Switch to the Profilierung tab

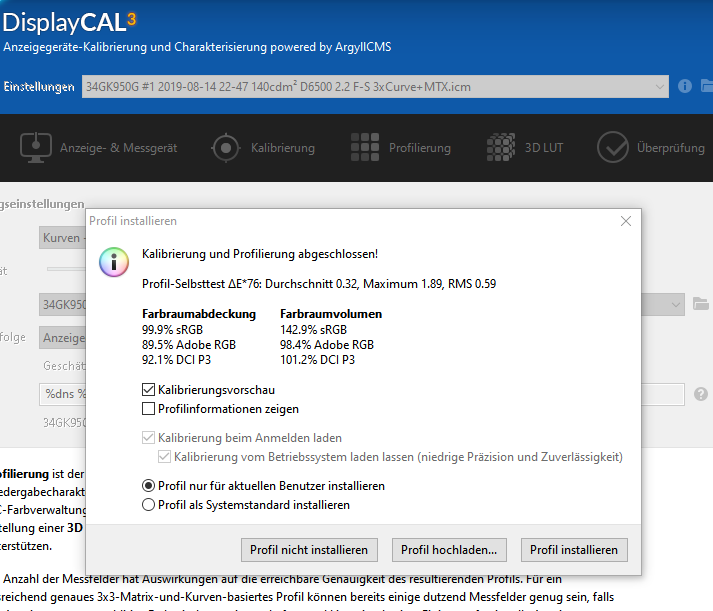401,148
